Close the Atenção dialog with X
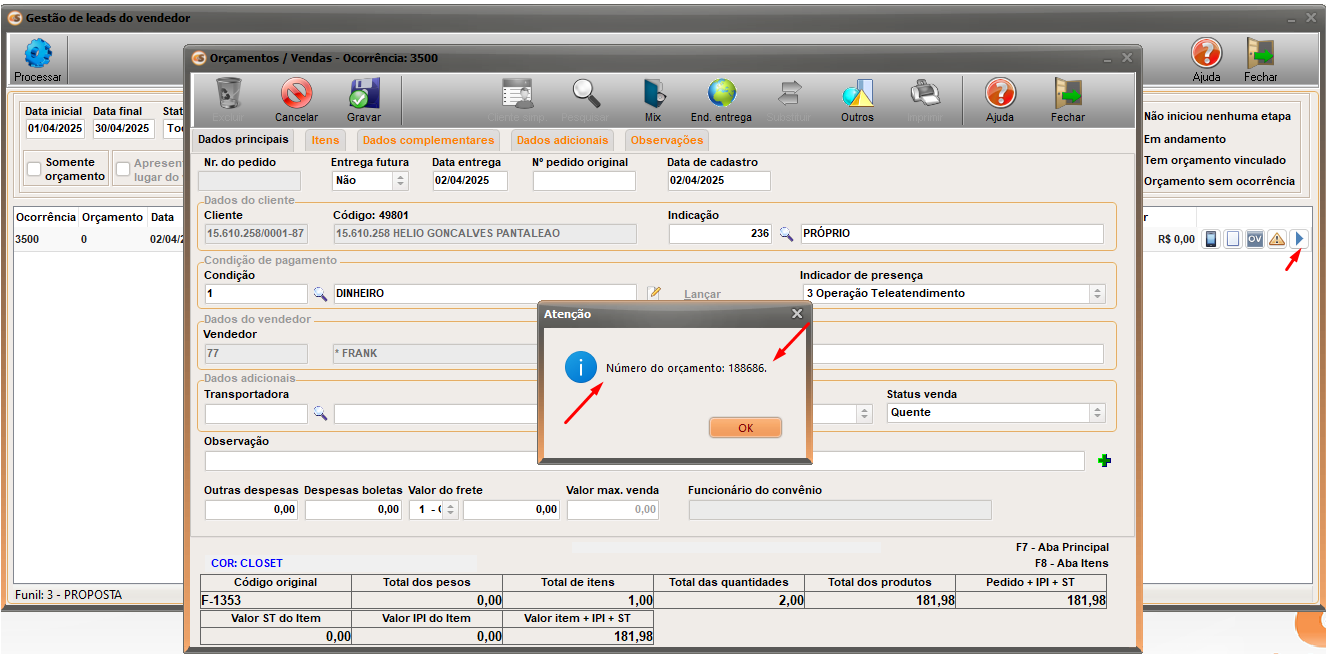 pyautogui.click(x=797, y=314)
